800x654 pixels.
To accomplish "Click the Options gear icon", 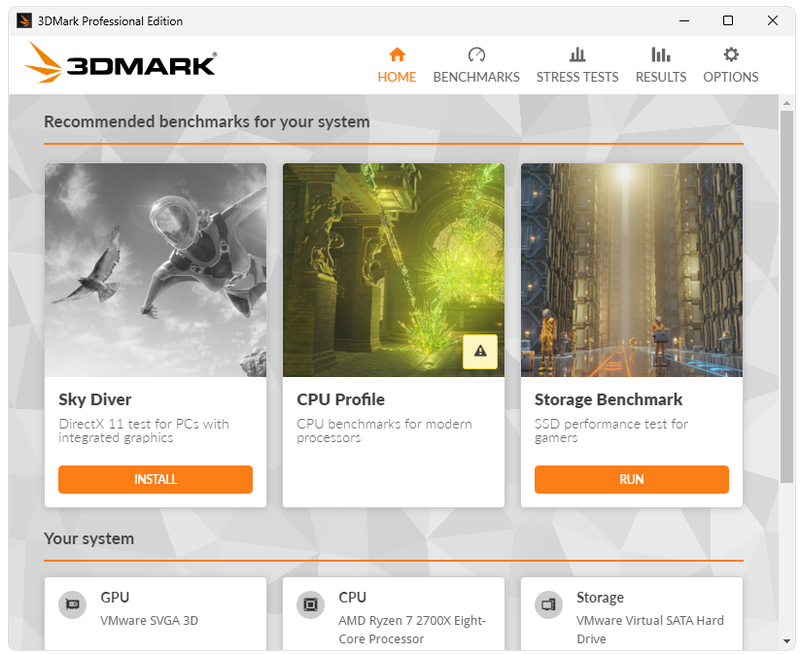I will tap(731, 54).
